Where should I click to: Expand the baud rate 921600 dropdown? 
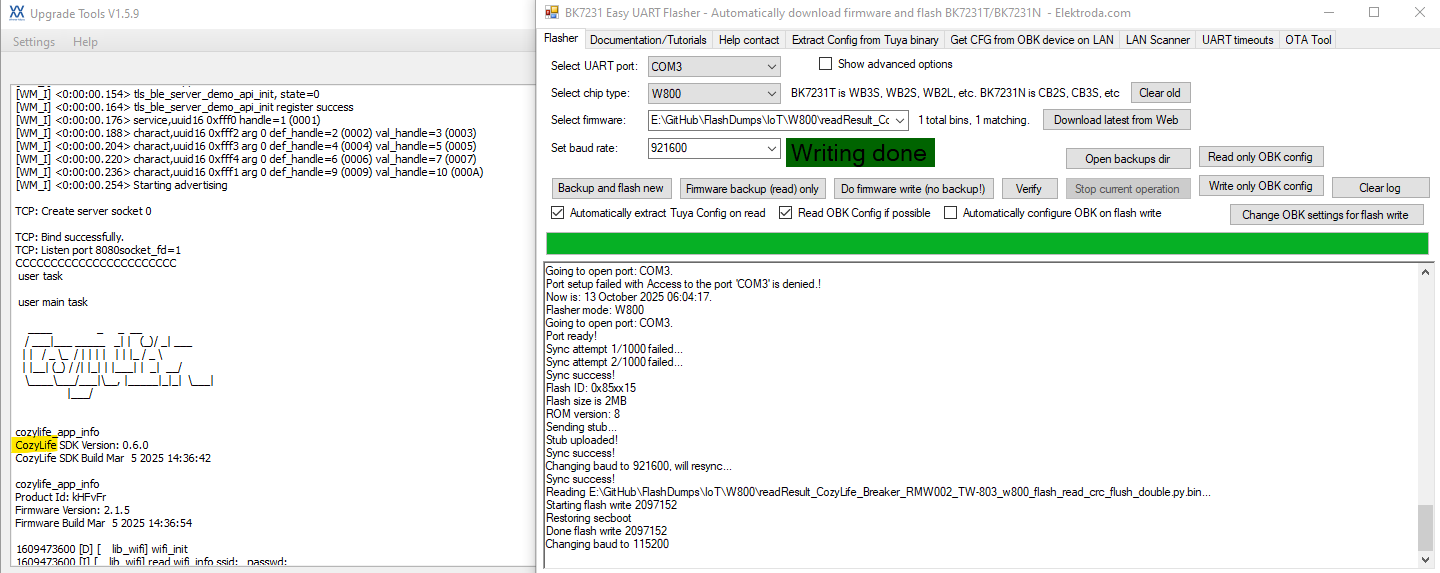pyautogui.click(x=771, y=148)
